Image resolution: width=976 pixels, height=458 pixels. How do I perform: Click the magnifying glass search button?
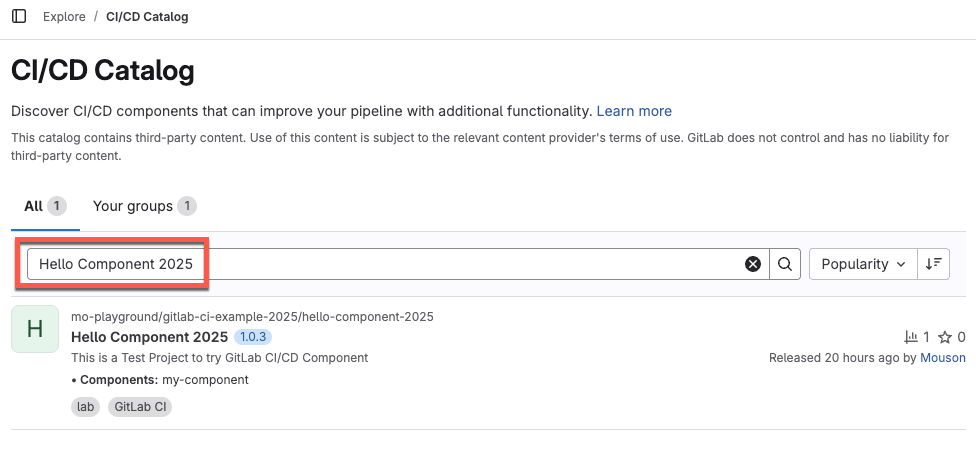(x=785, y=264)
